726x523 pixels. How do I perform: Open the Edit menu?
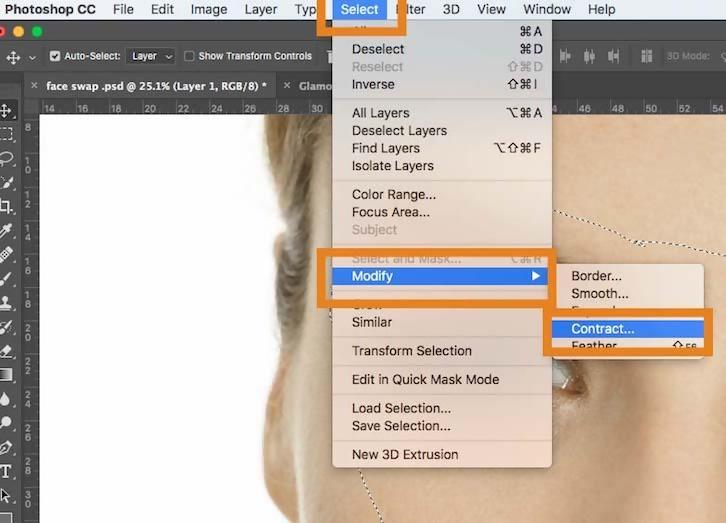(x=162, y=9)
